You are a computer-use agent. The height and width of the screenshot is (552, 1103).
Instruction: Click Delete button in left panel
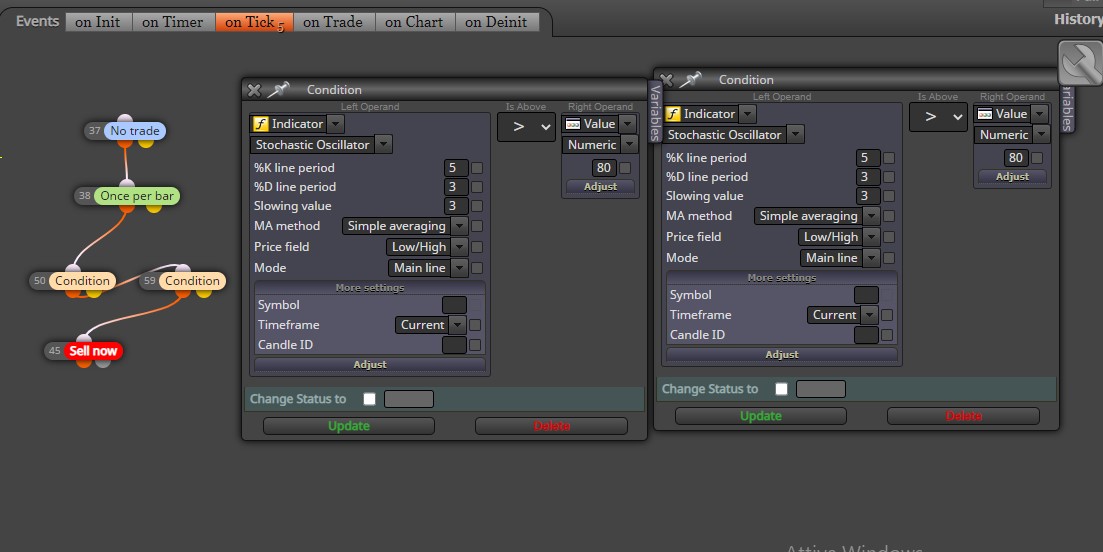[x=552, y=426]
